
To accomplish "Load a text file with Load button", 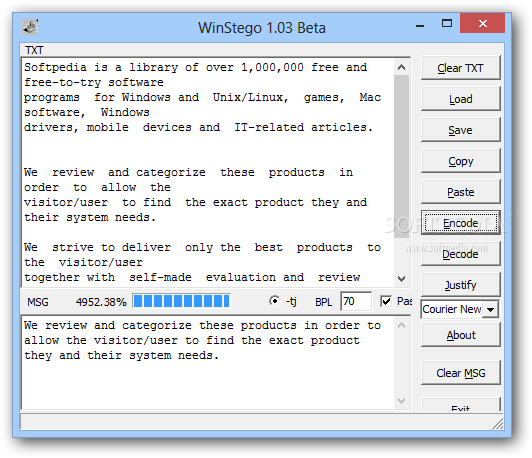I will 460,99.
